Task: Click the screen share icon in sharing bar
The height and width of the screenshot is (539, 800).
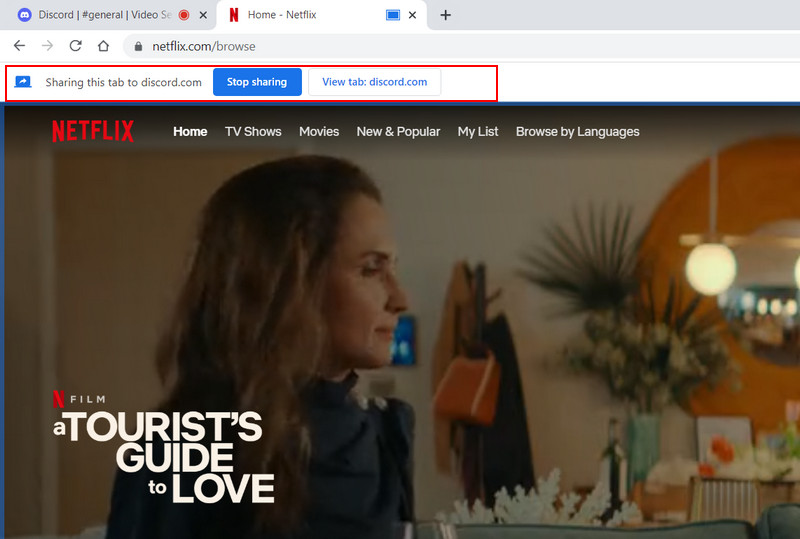Action: (x=23, y=82)
